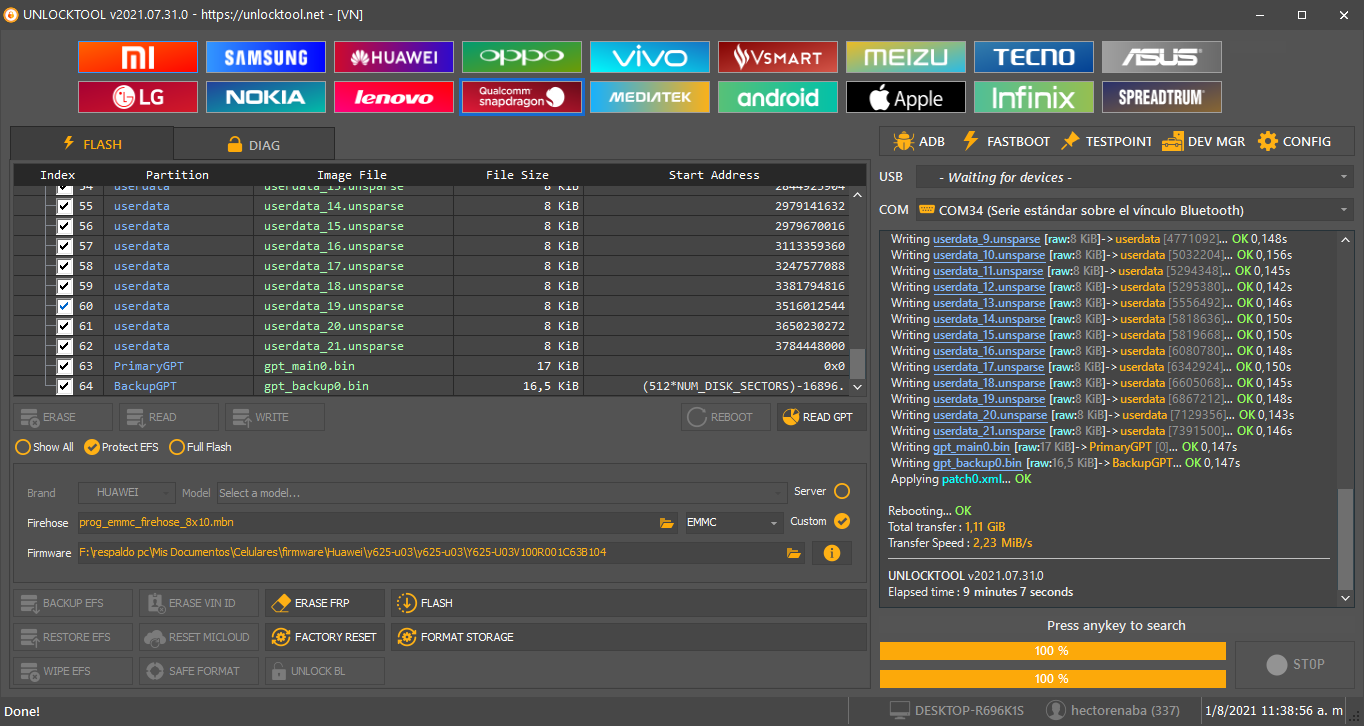Viewport: 1364px width, 726px height.
Task: Select the Android tile
Action: pyautogui.click(x=778, y=97)
